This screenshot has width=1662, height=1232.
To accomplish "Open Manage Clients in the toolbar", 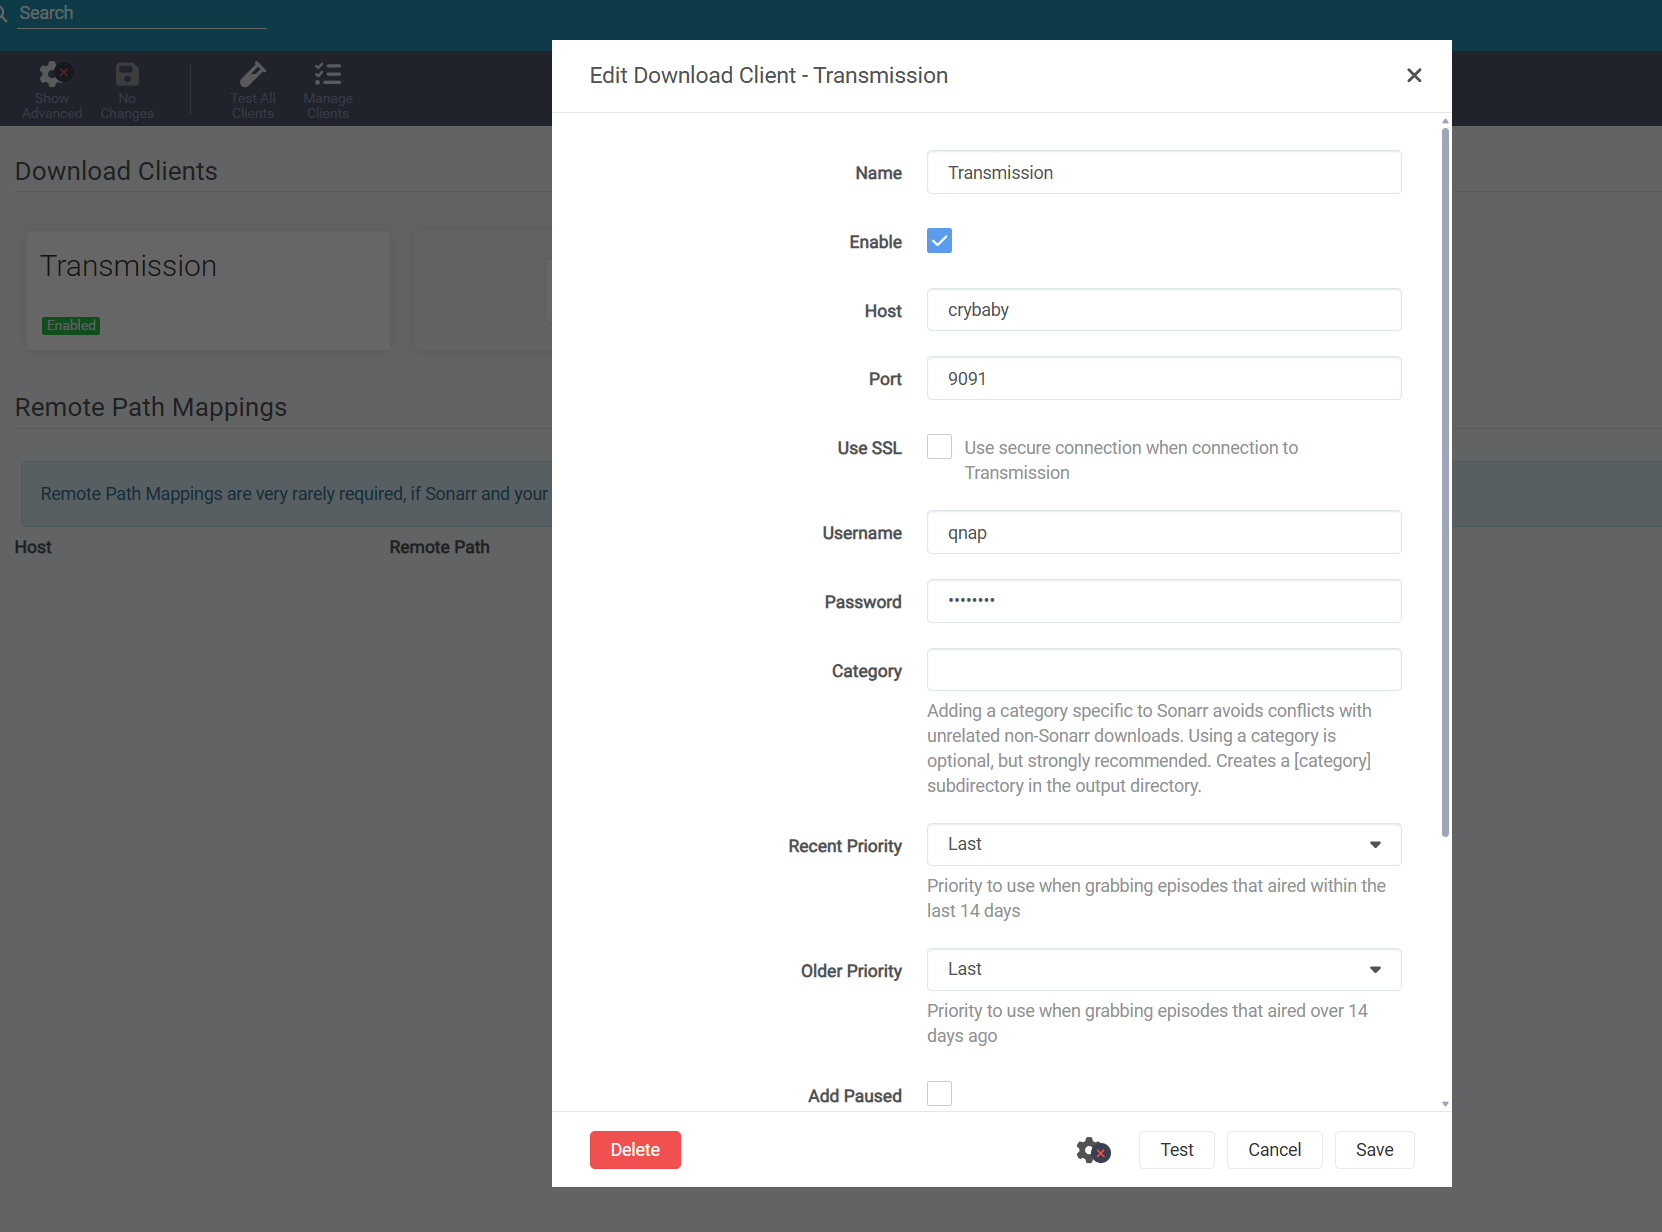I will (328, 90).
